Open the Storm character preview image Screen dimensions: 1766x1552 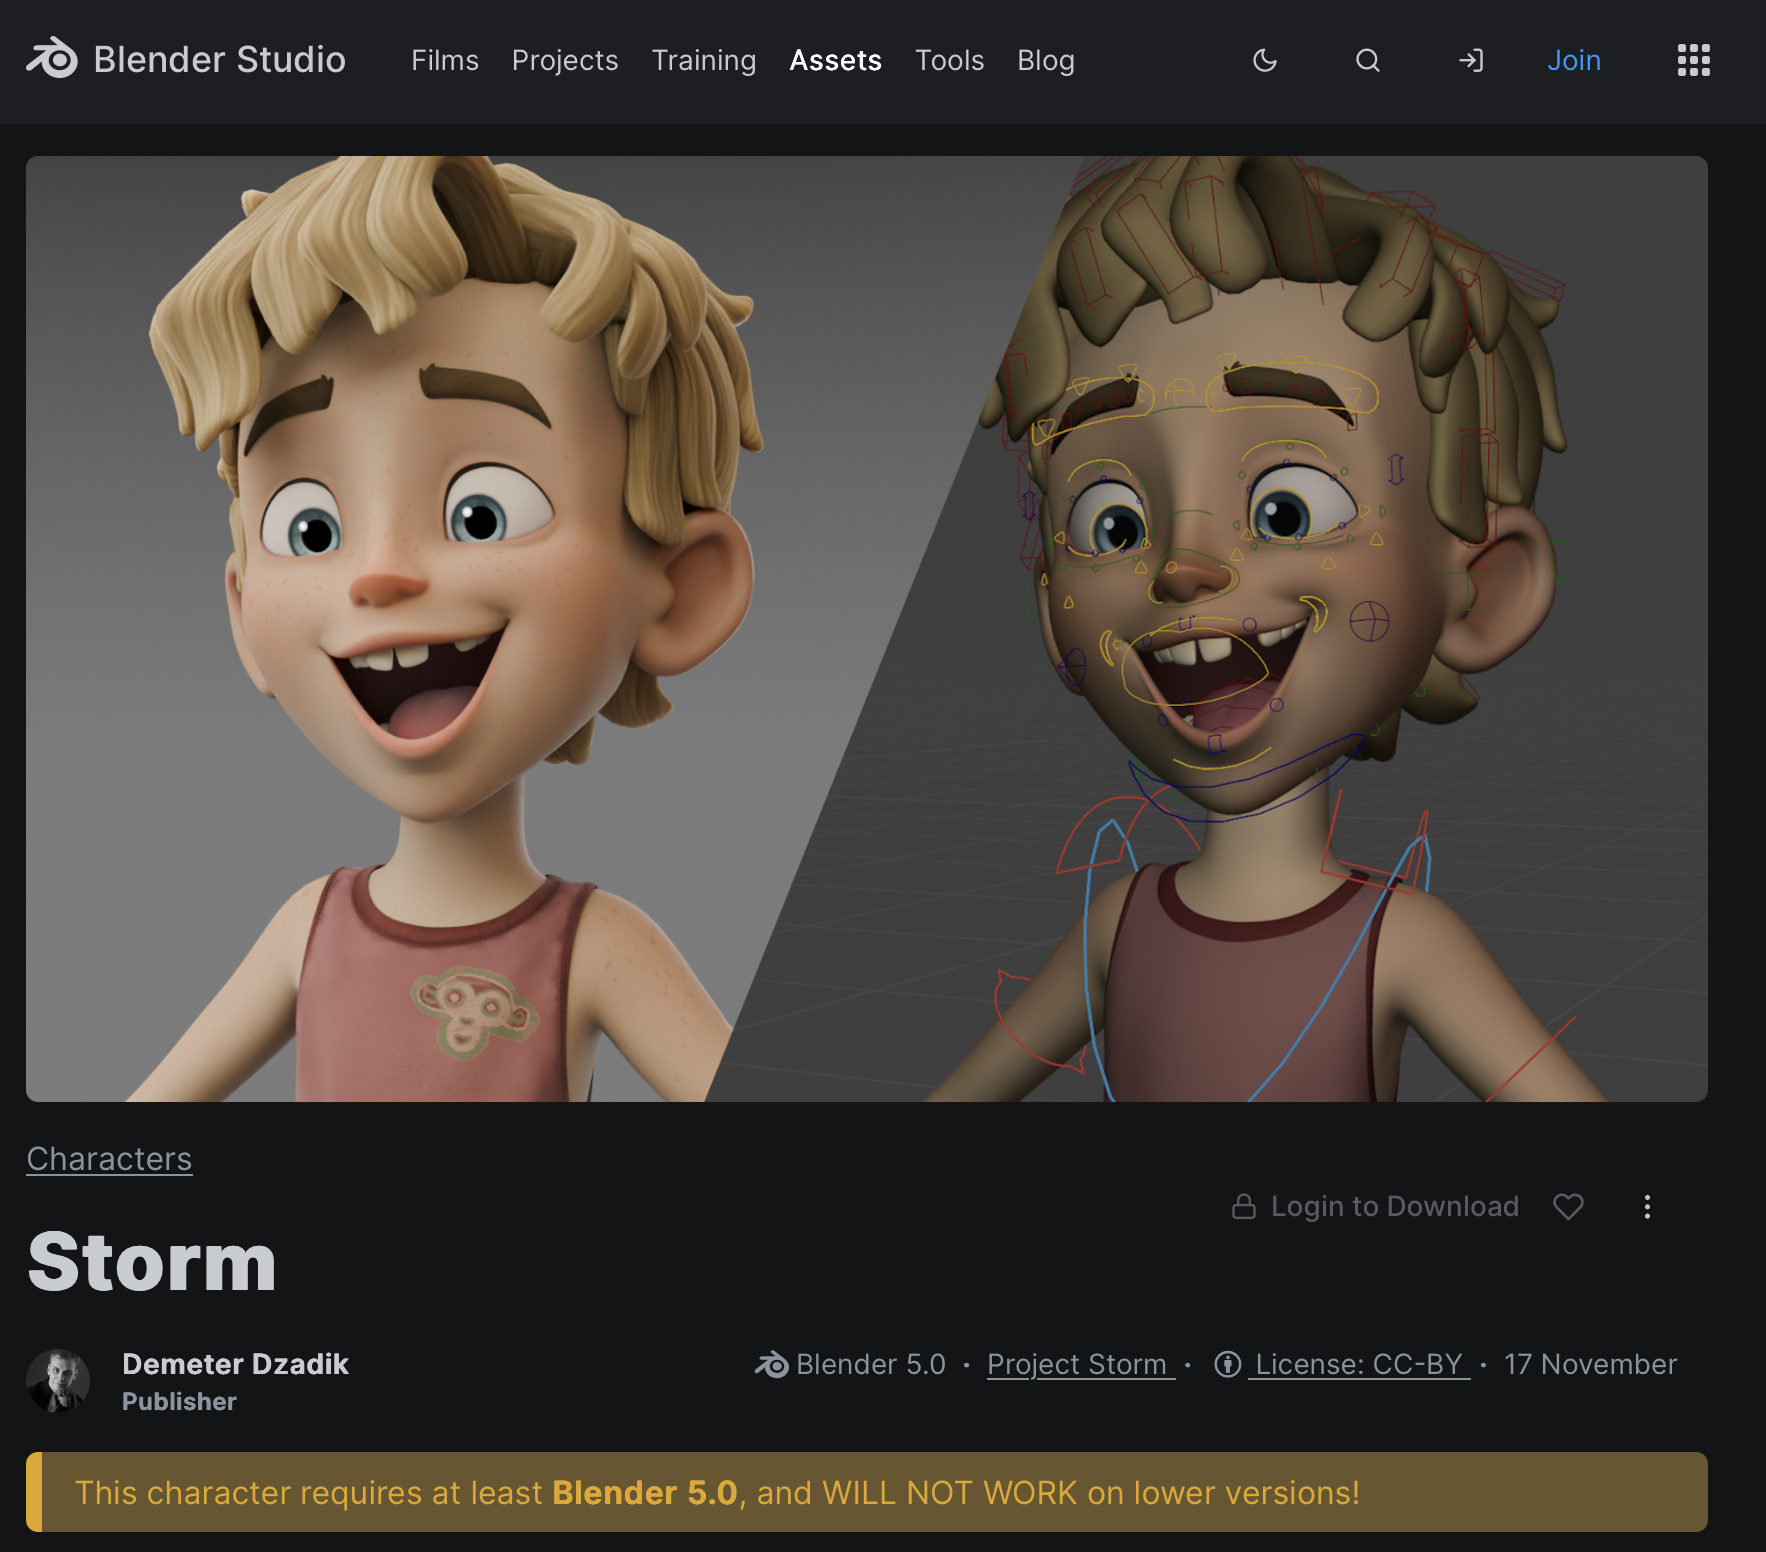pyautogui.click(x=867, y=629)
